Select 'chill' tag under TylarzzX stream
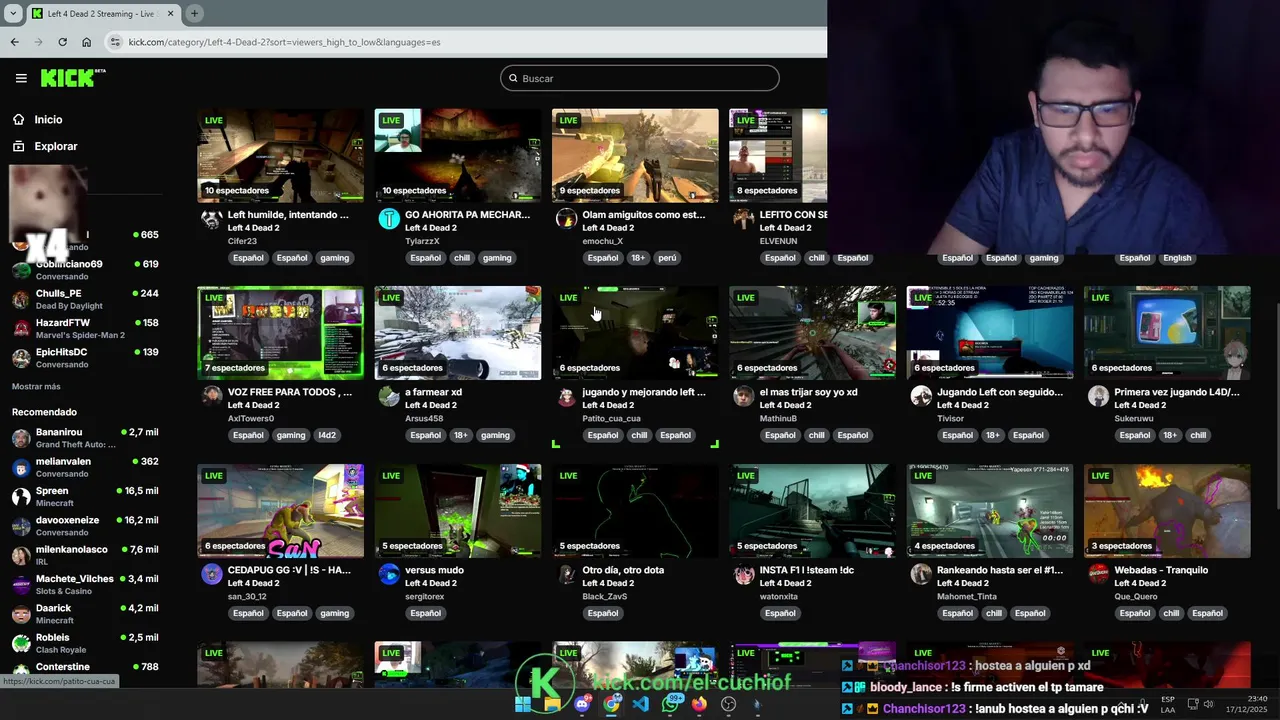The height and width of the screenshot is (720, 1280). (x=461, y=258)
